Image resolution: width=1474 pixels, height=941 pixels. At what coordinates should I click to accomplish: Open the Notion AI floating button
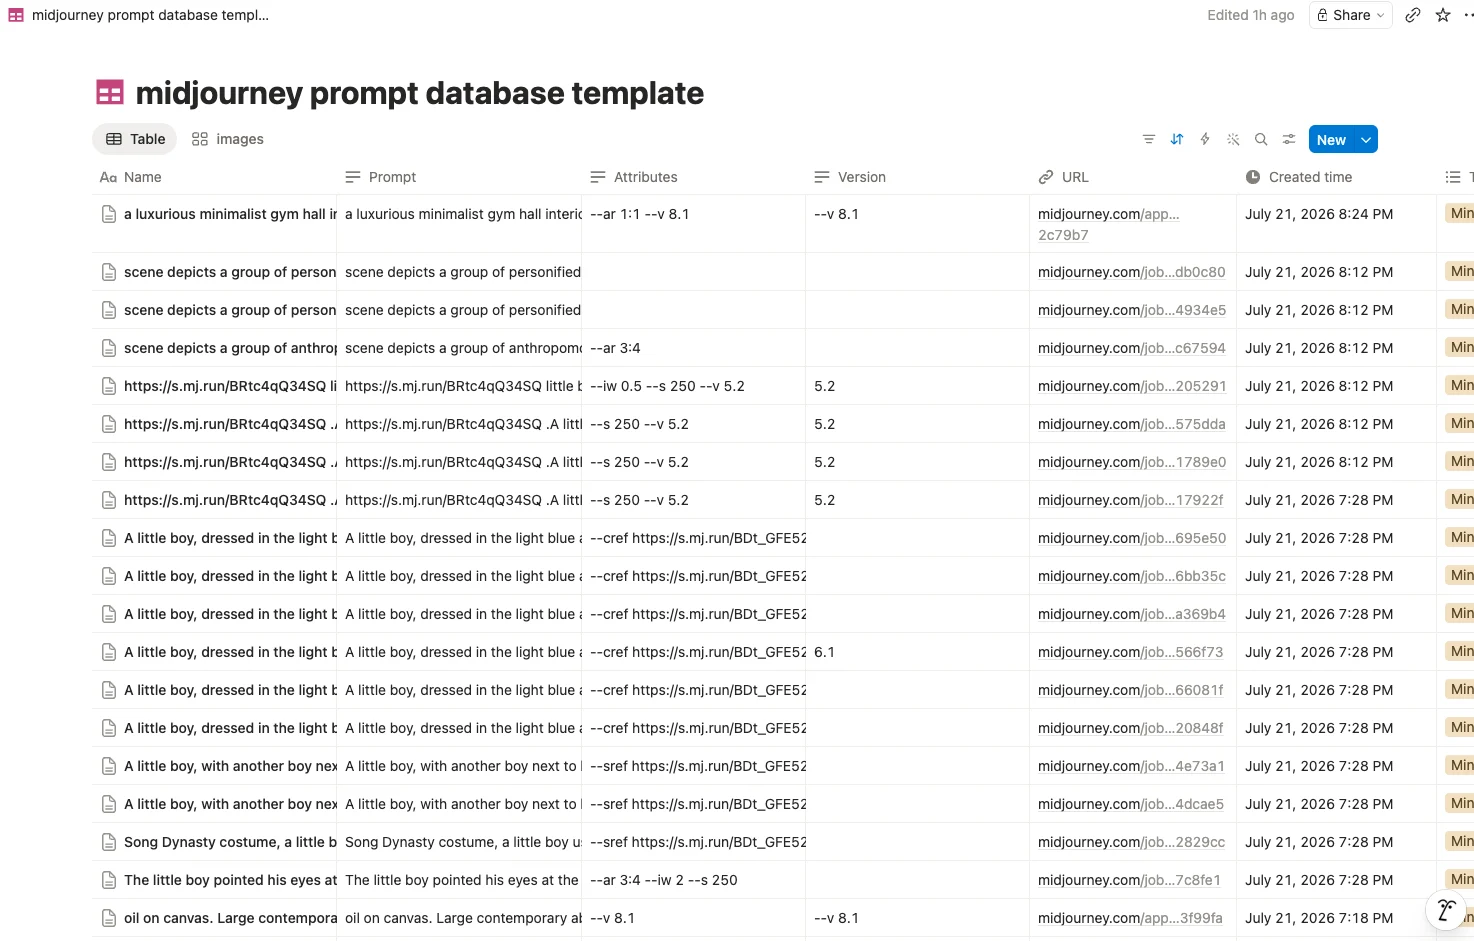[x=1446, y=910]
